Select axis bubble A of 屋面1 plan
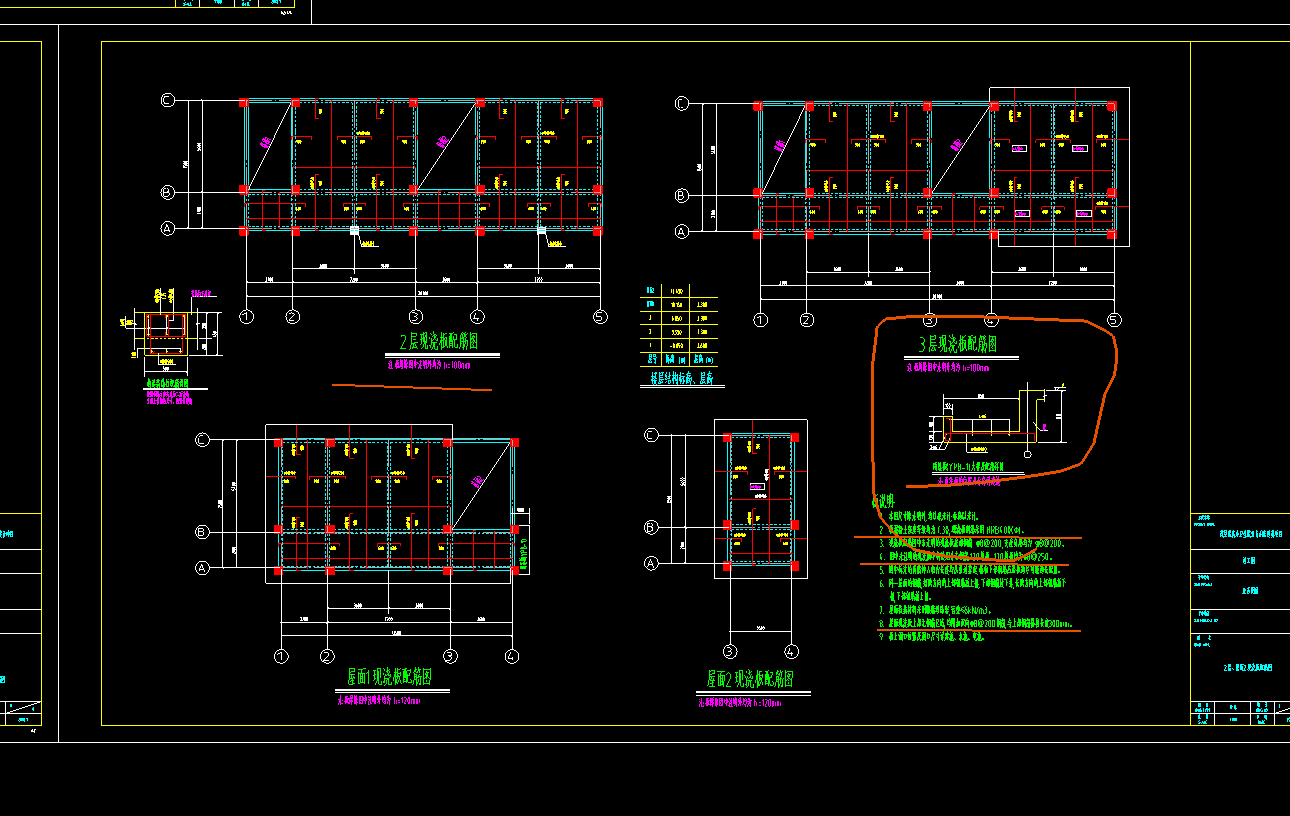 [203, 568]
